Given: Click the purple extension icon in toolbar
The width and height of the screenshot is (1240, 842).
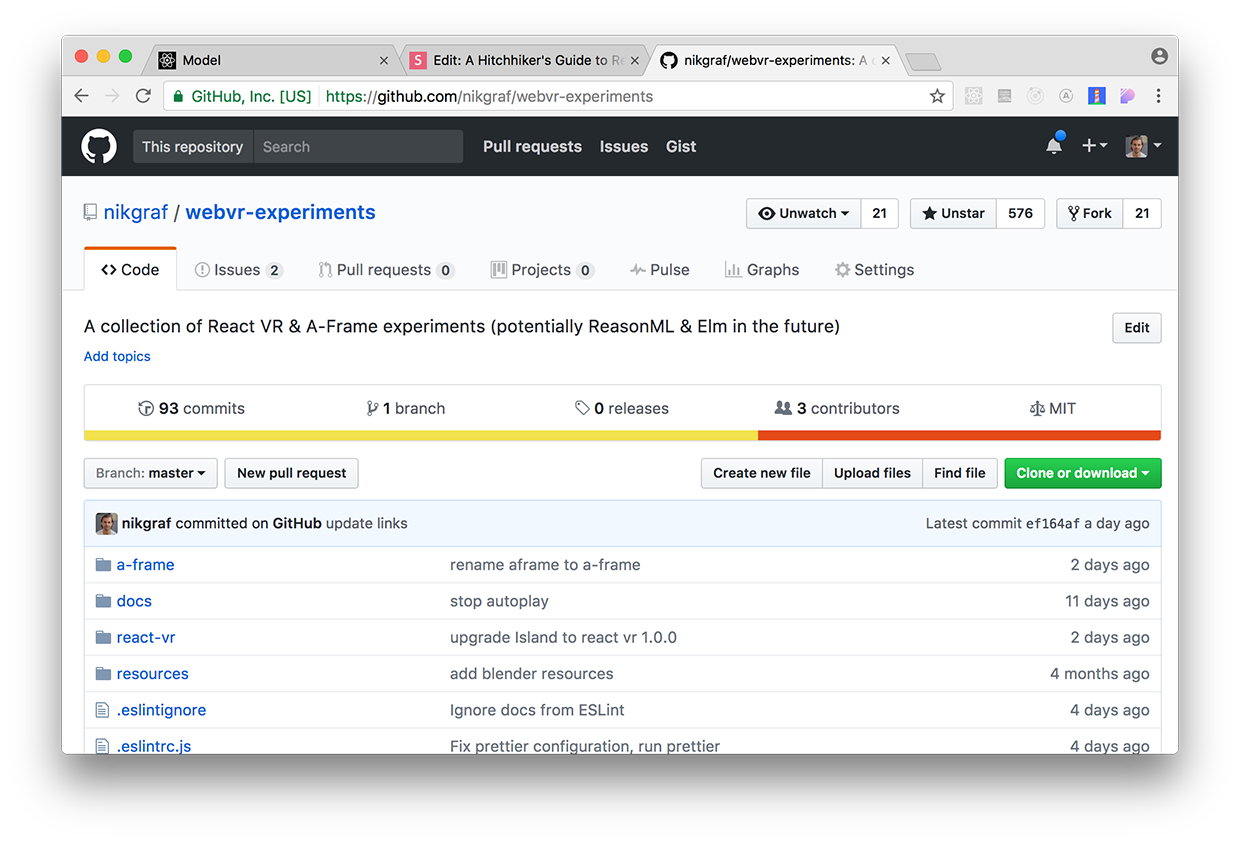Looking at the screenshot, I should point(1127,96).
